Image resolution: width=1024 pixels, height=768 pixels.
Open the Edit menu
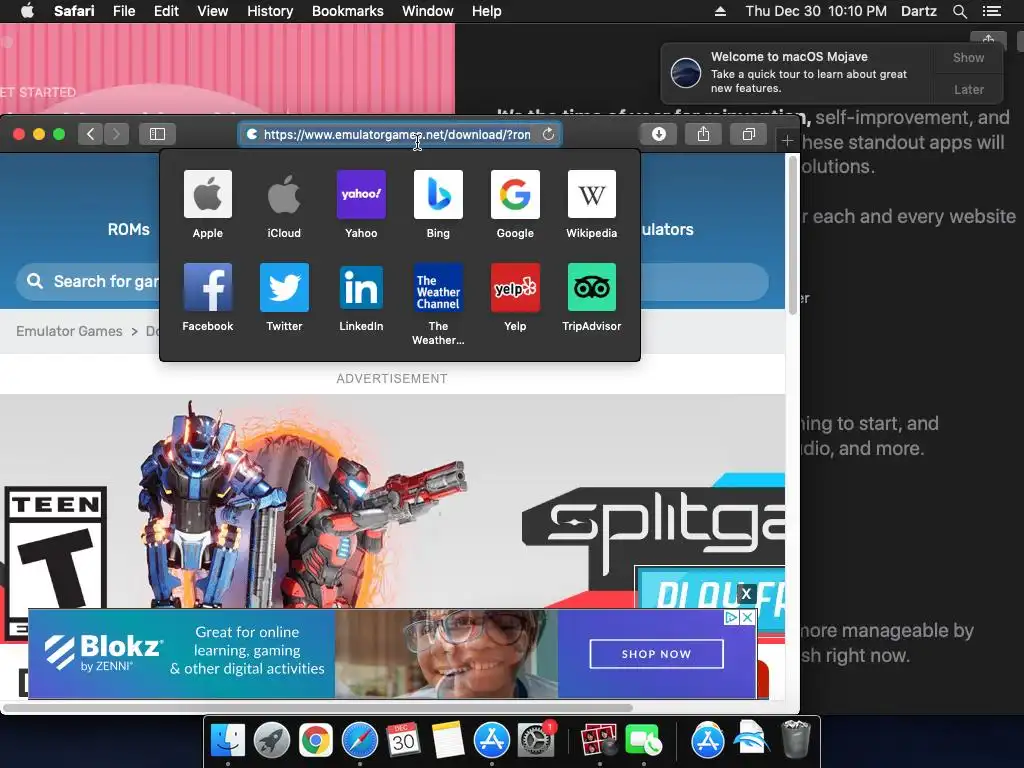167,11
